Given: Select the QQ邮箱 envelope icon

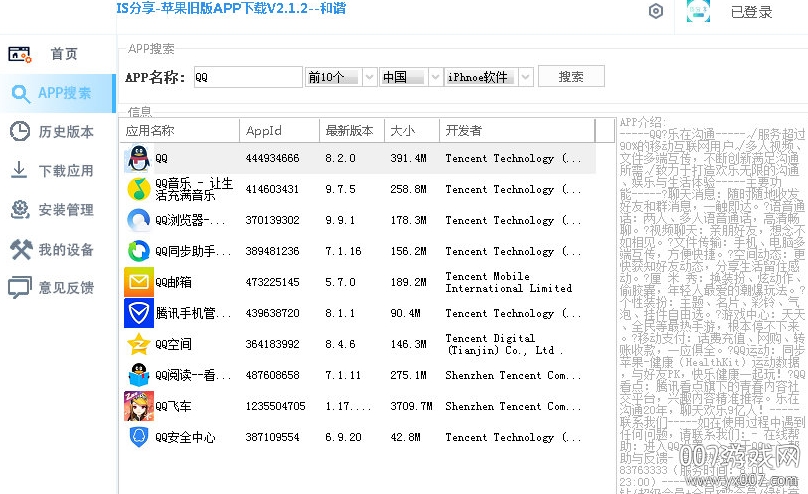Looking at the screenshot, I should pyautogui.click(x=138, y=282).
